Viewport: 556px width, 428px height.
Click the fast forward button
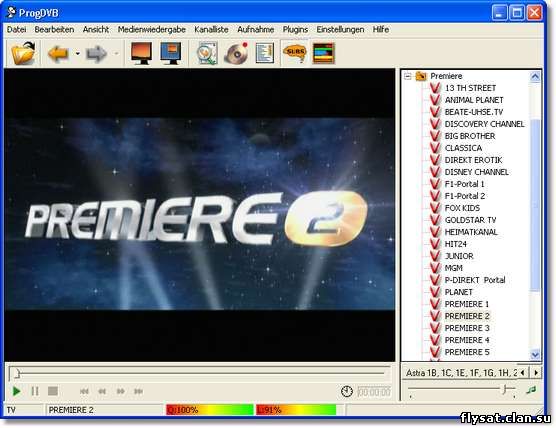pos(121,391)
